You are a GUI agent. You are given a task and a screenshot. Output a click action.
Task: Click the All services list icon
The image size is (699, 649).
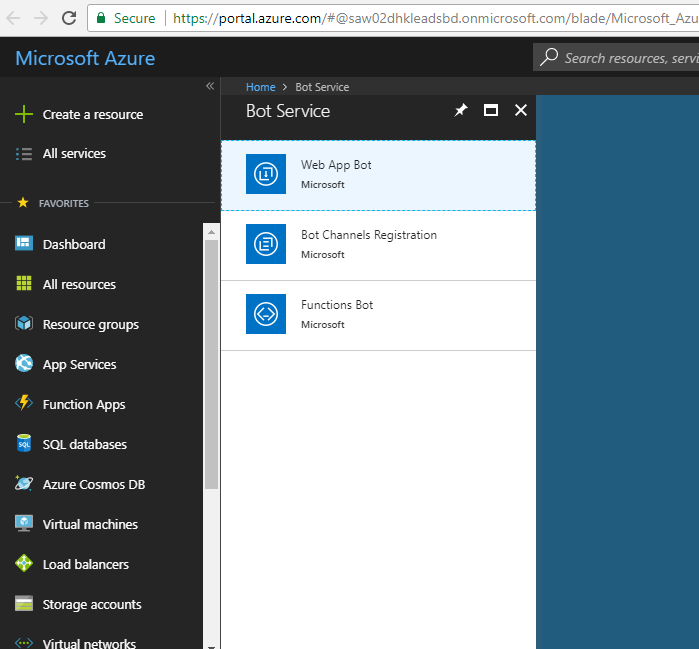pyautogui.click(x=24, y=154)
